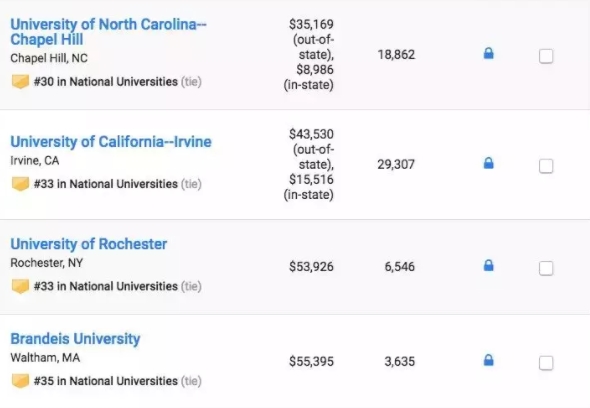The width and height of the screenshot is (590, 408).
Task: Click the lock icon for University of Rochester
Action: pos(488,265)
